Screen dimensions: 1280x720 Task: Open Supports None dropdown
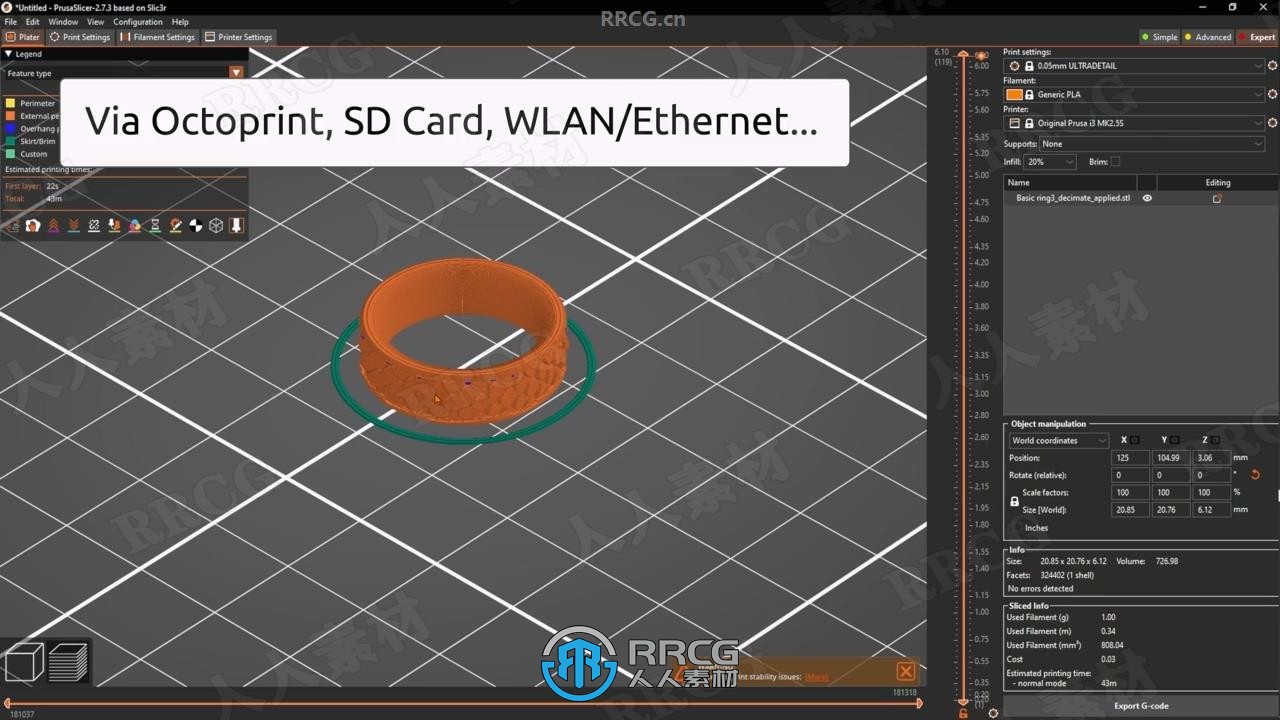click(x=1151, y=144)
